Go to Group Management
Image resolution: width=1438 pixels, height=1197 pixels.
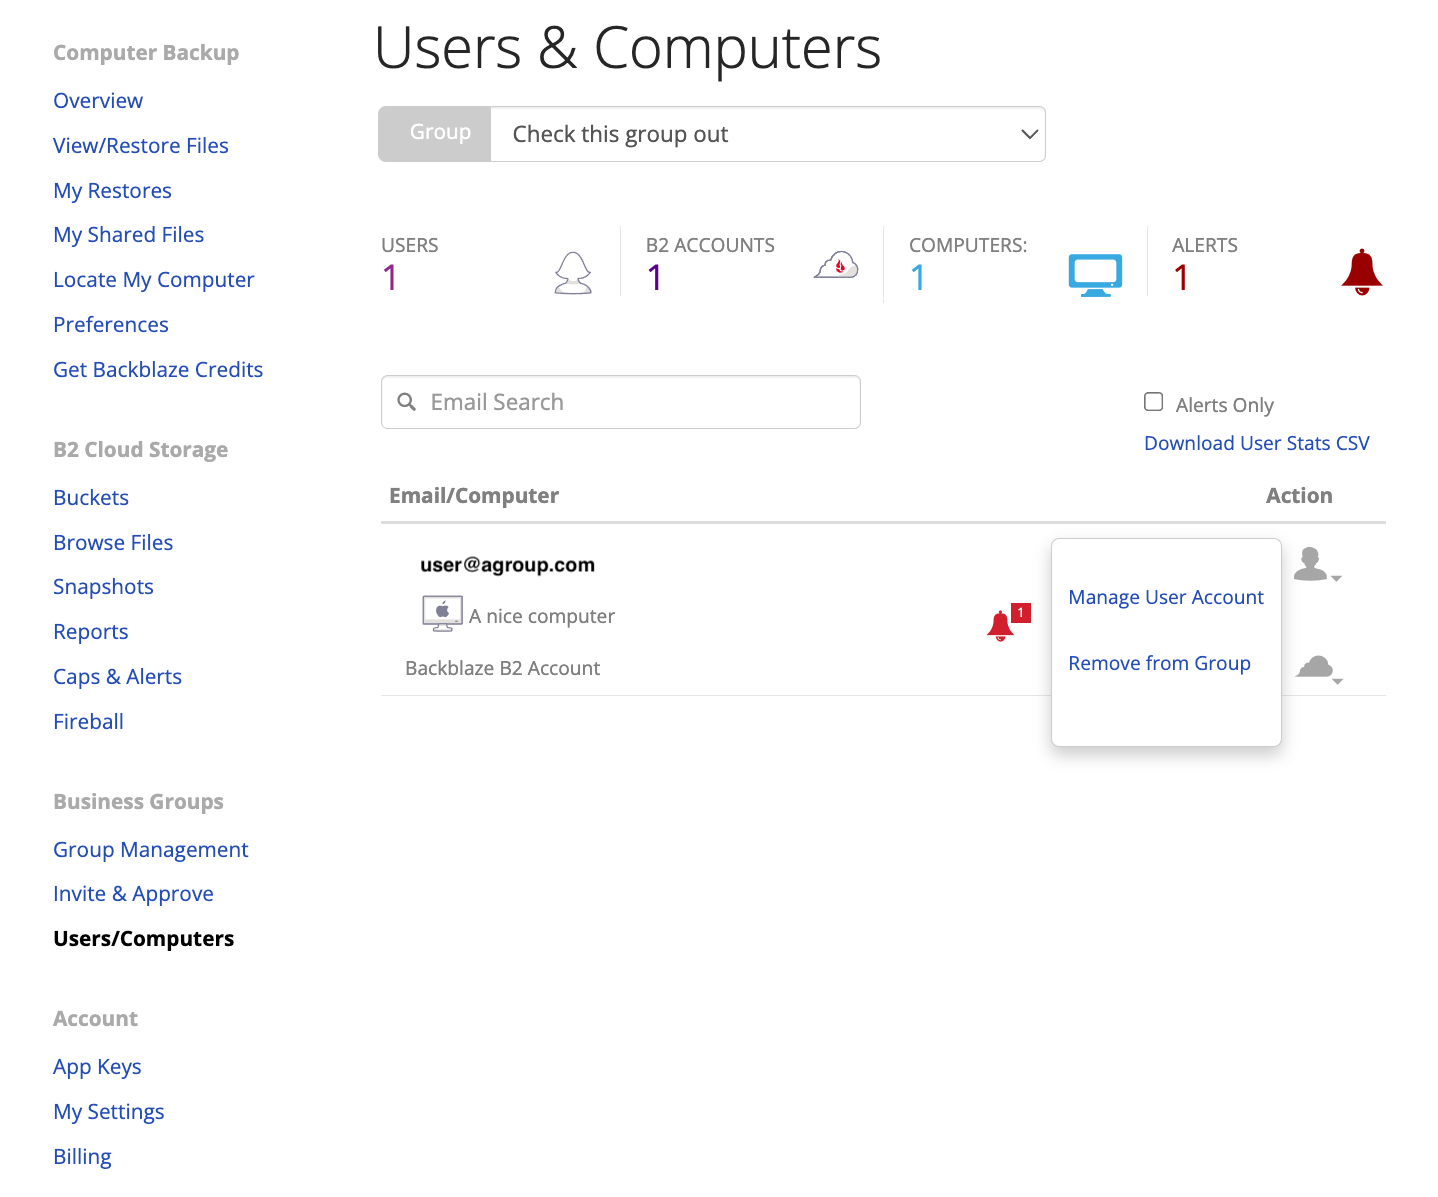tap(151, 850)
